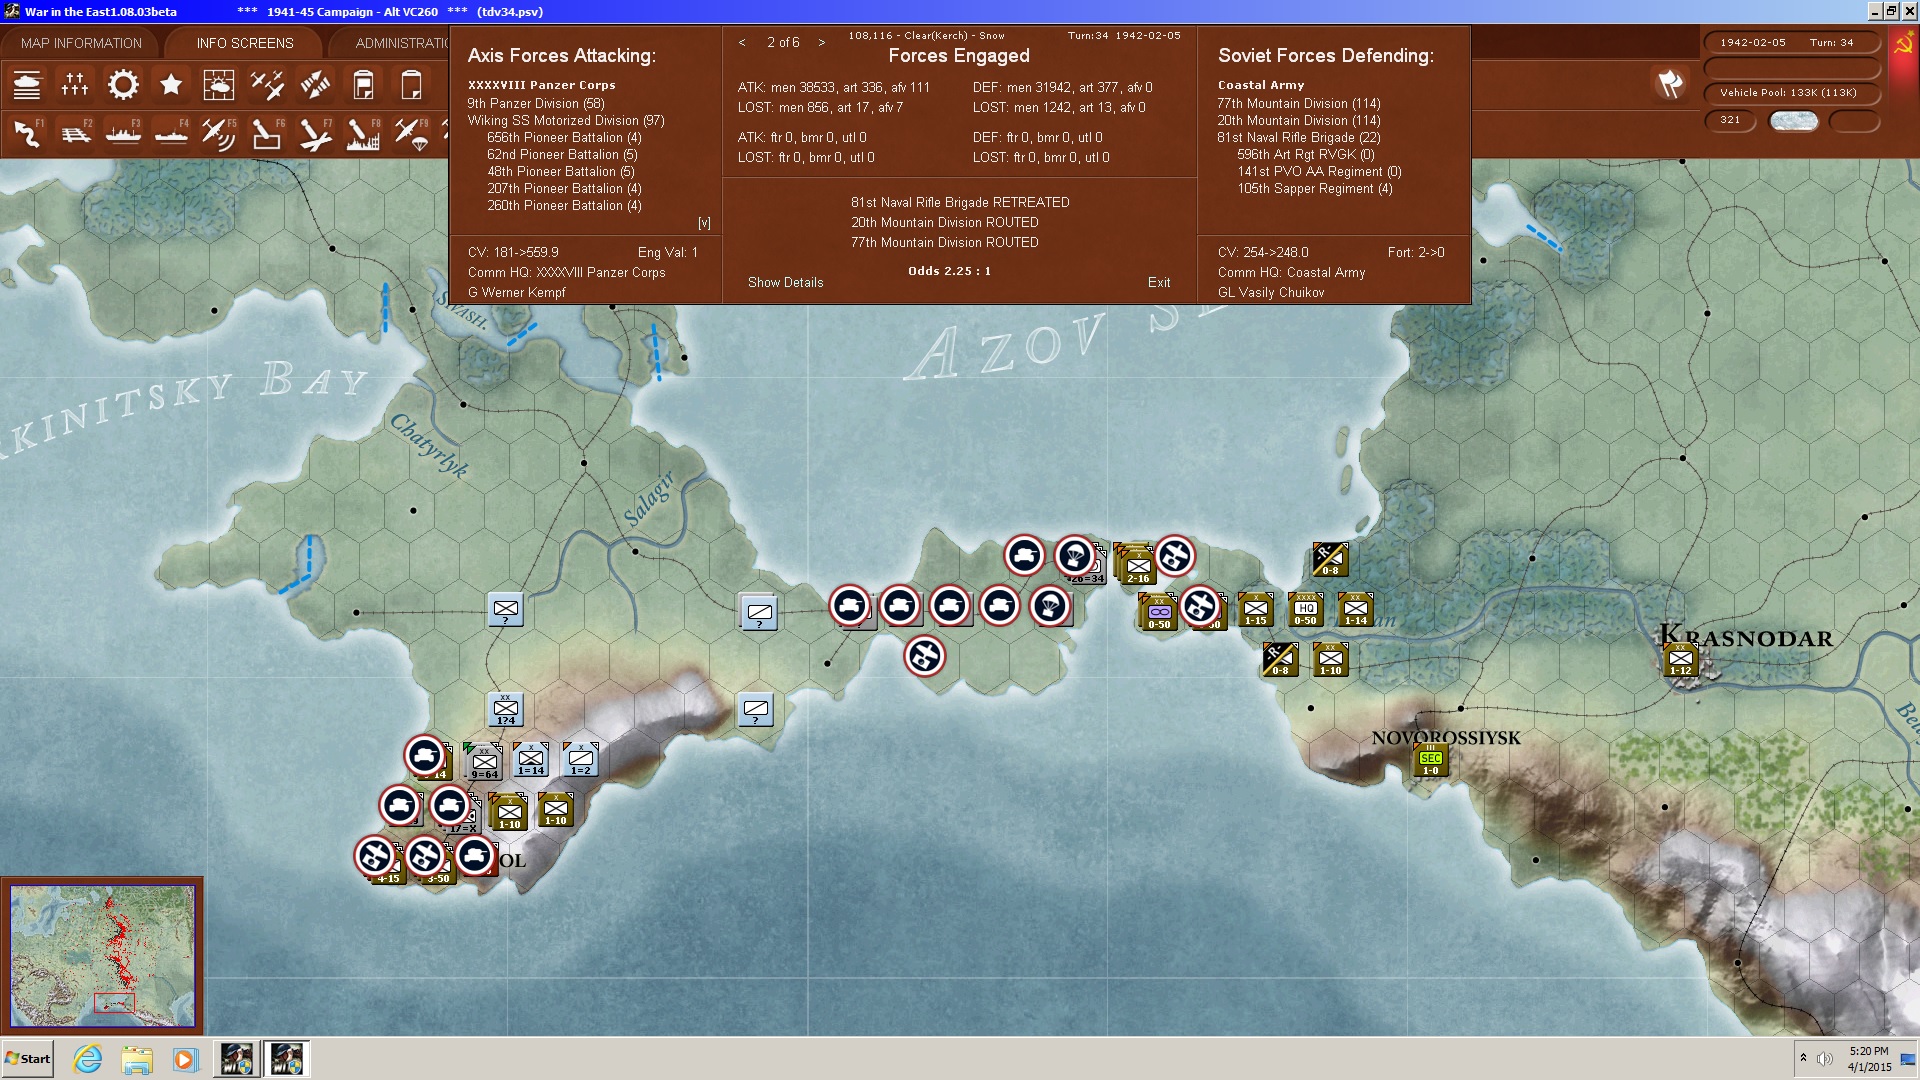The image size is (1920, 1080).
Task: Click G Werner Kempf leader name
Action: coord(517,292)
